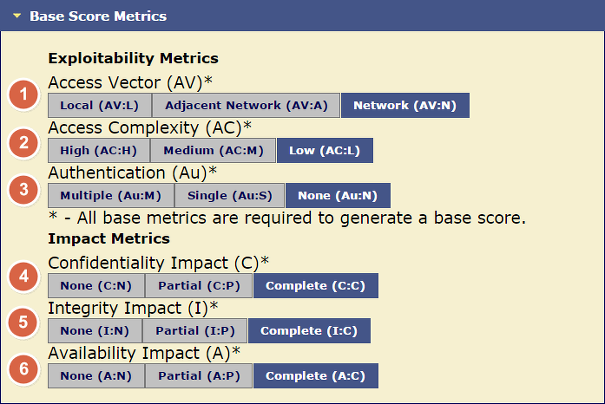The width and height of the screenshot is (605, 404).
Task: Click the numbered circle 2 badge
Action: [24, 143]
